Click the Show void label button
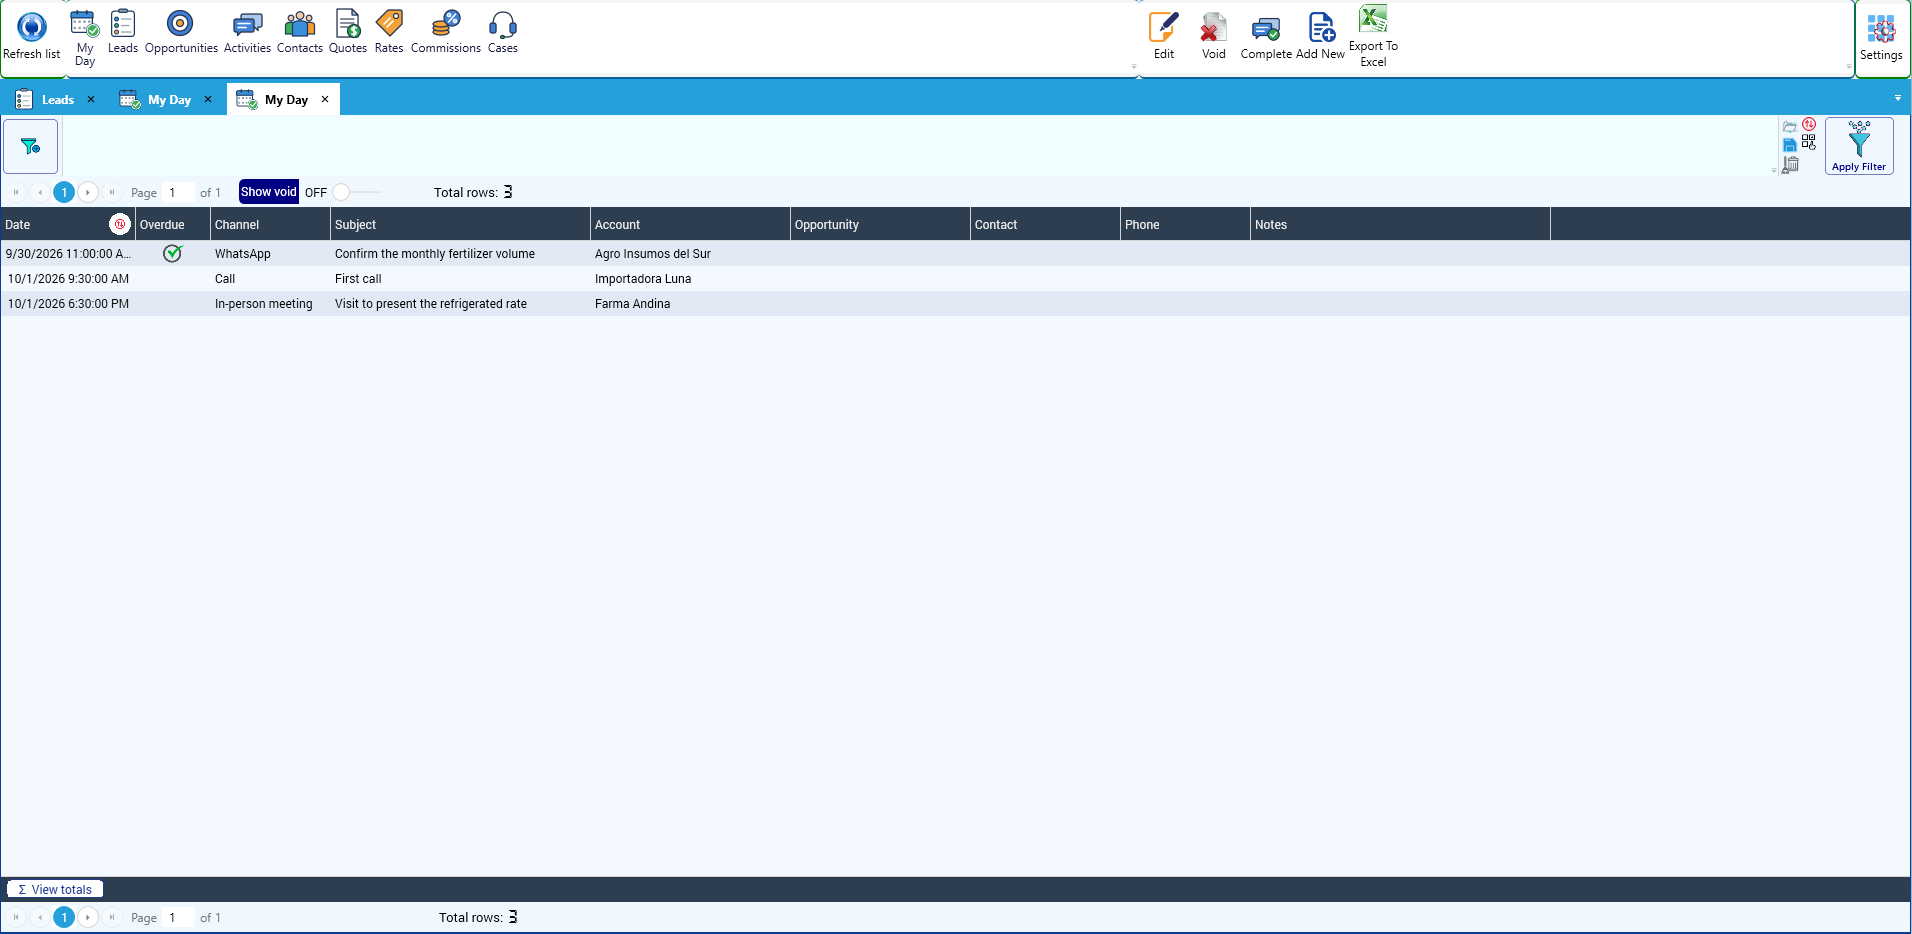Viewport: 1912px width, 934px height. [269, 192]
